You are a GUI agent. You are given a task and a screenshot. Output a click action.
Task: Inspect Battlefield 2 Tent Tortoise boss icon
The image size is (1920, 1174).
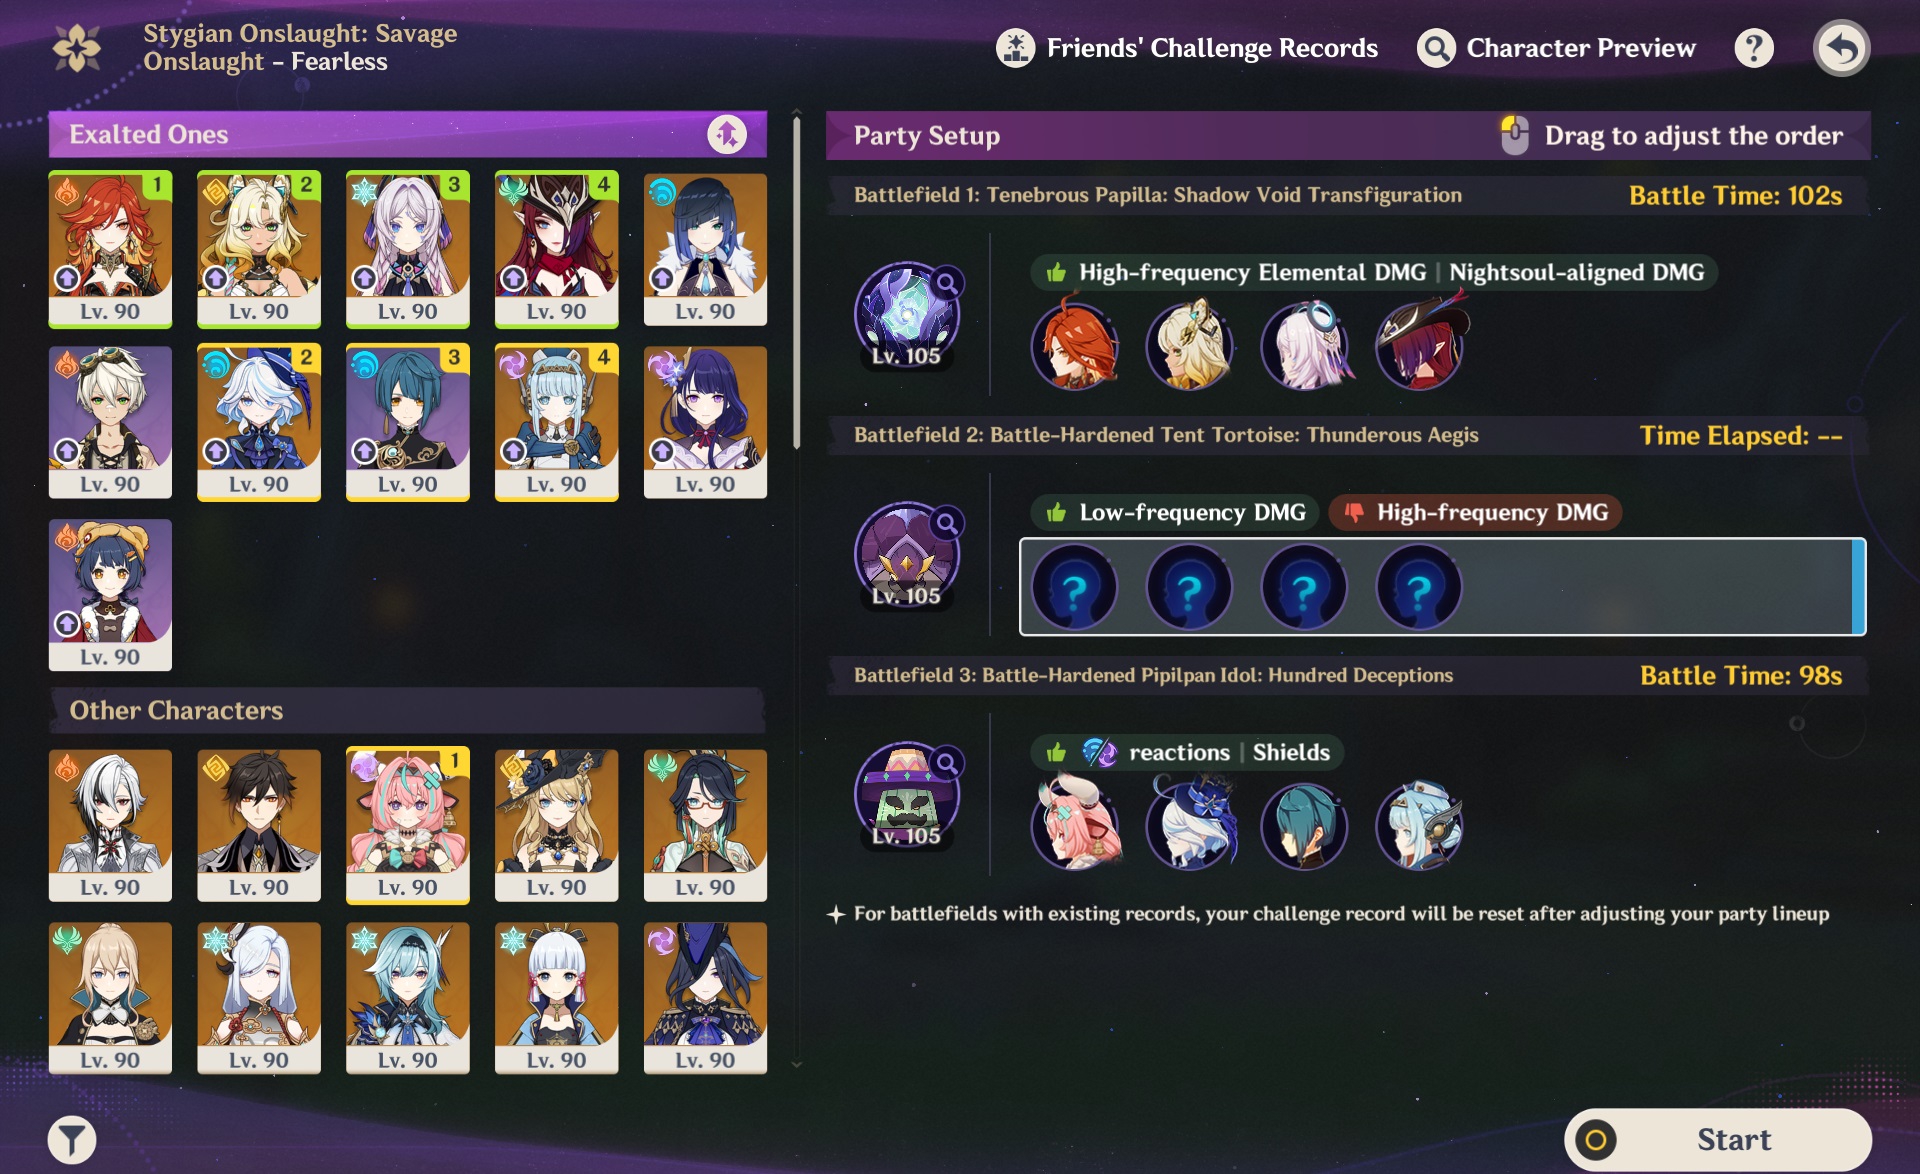(906, 554)
